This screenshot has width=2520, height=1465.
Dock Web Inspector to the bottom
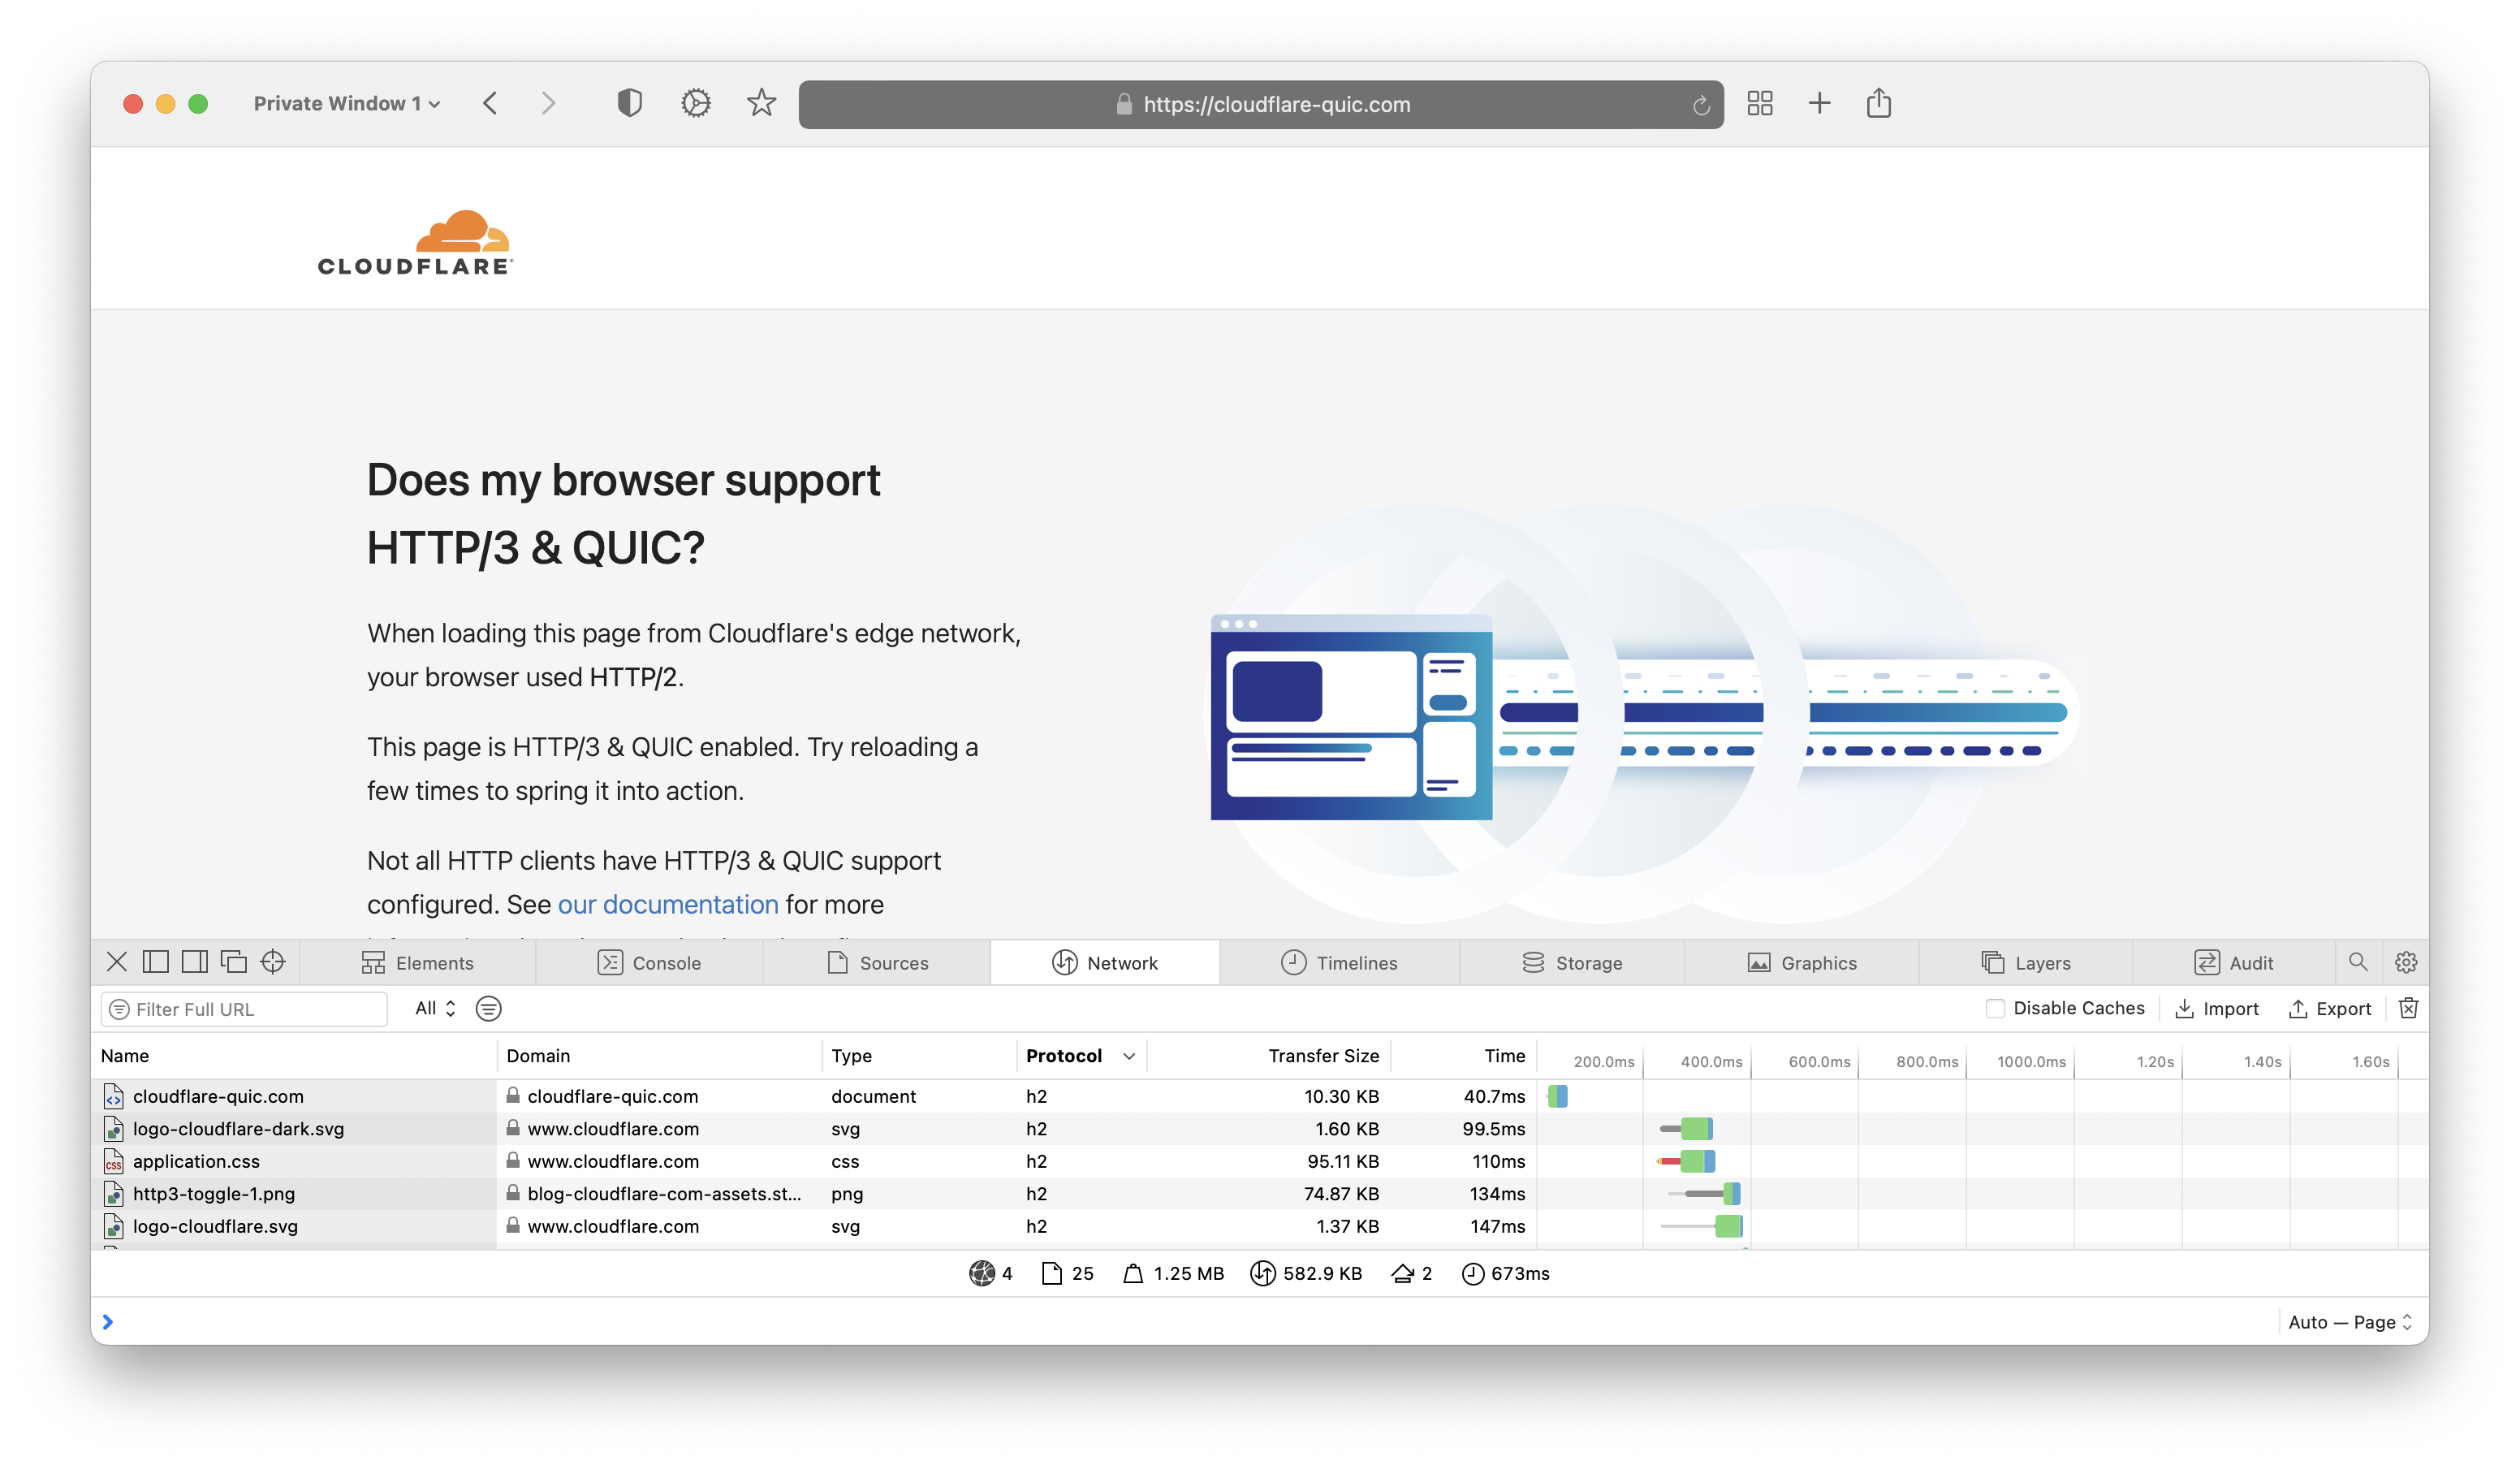(x=155, y=962)
